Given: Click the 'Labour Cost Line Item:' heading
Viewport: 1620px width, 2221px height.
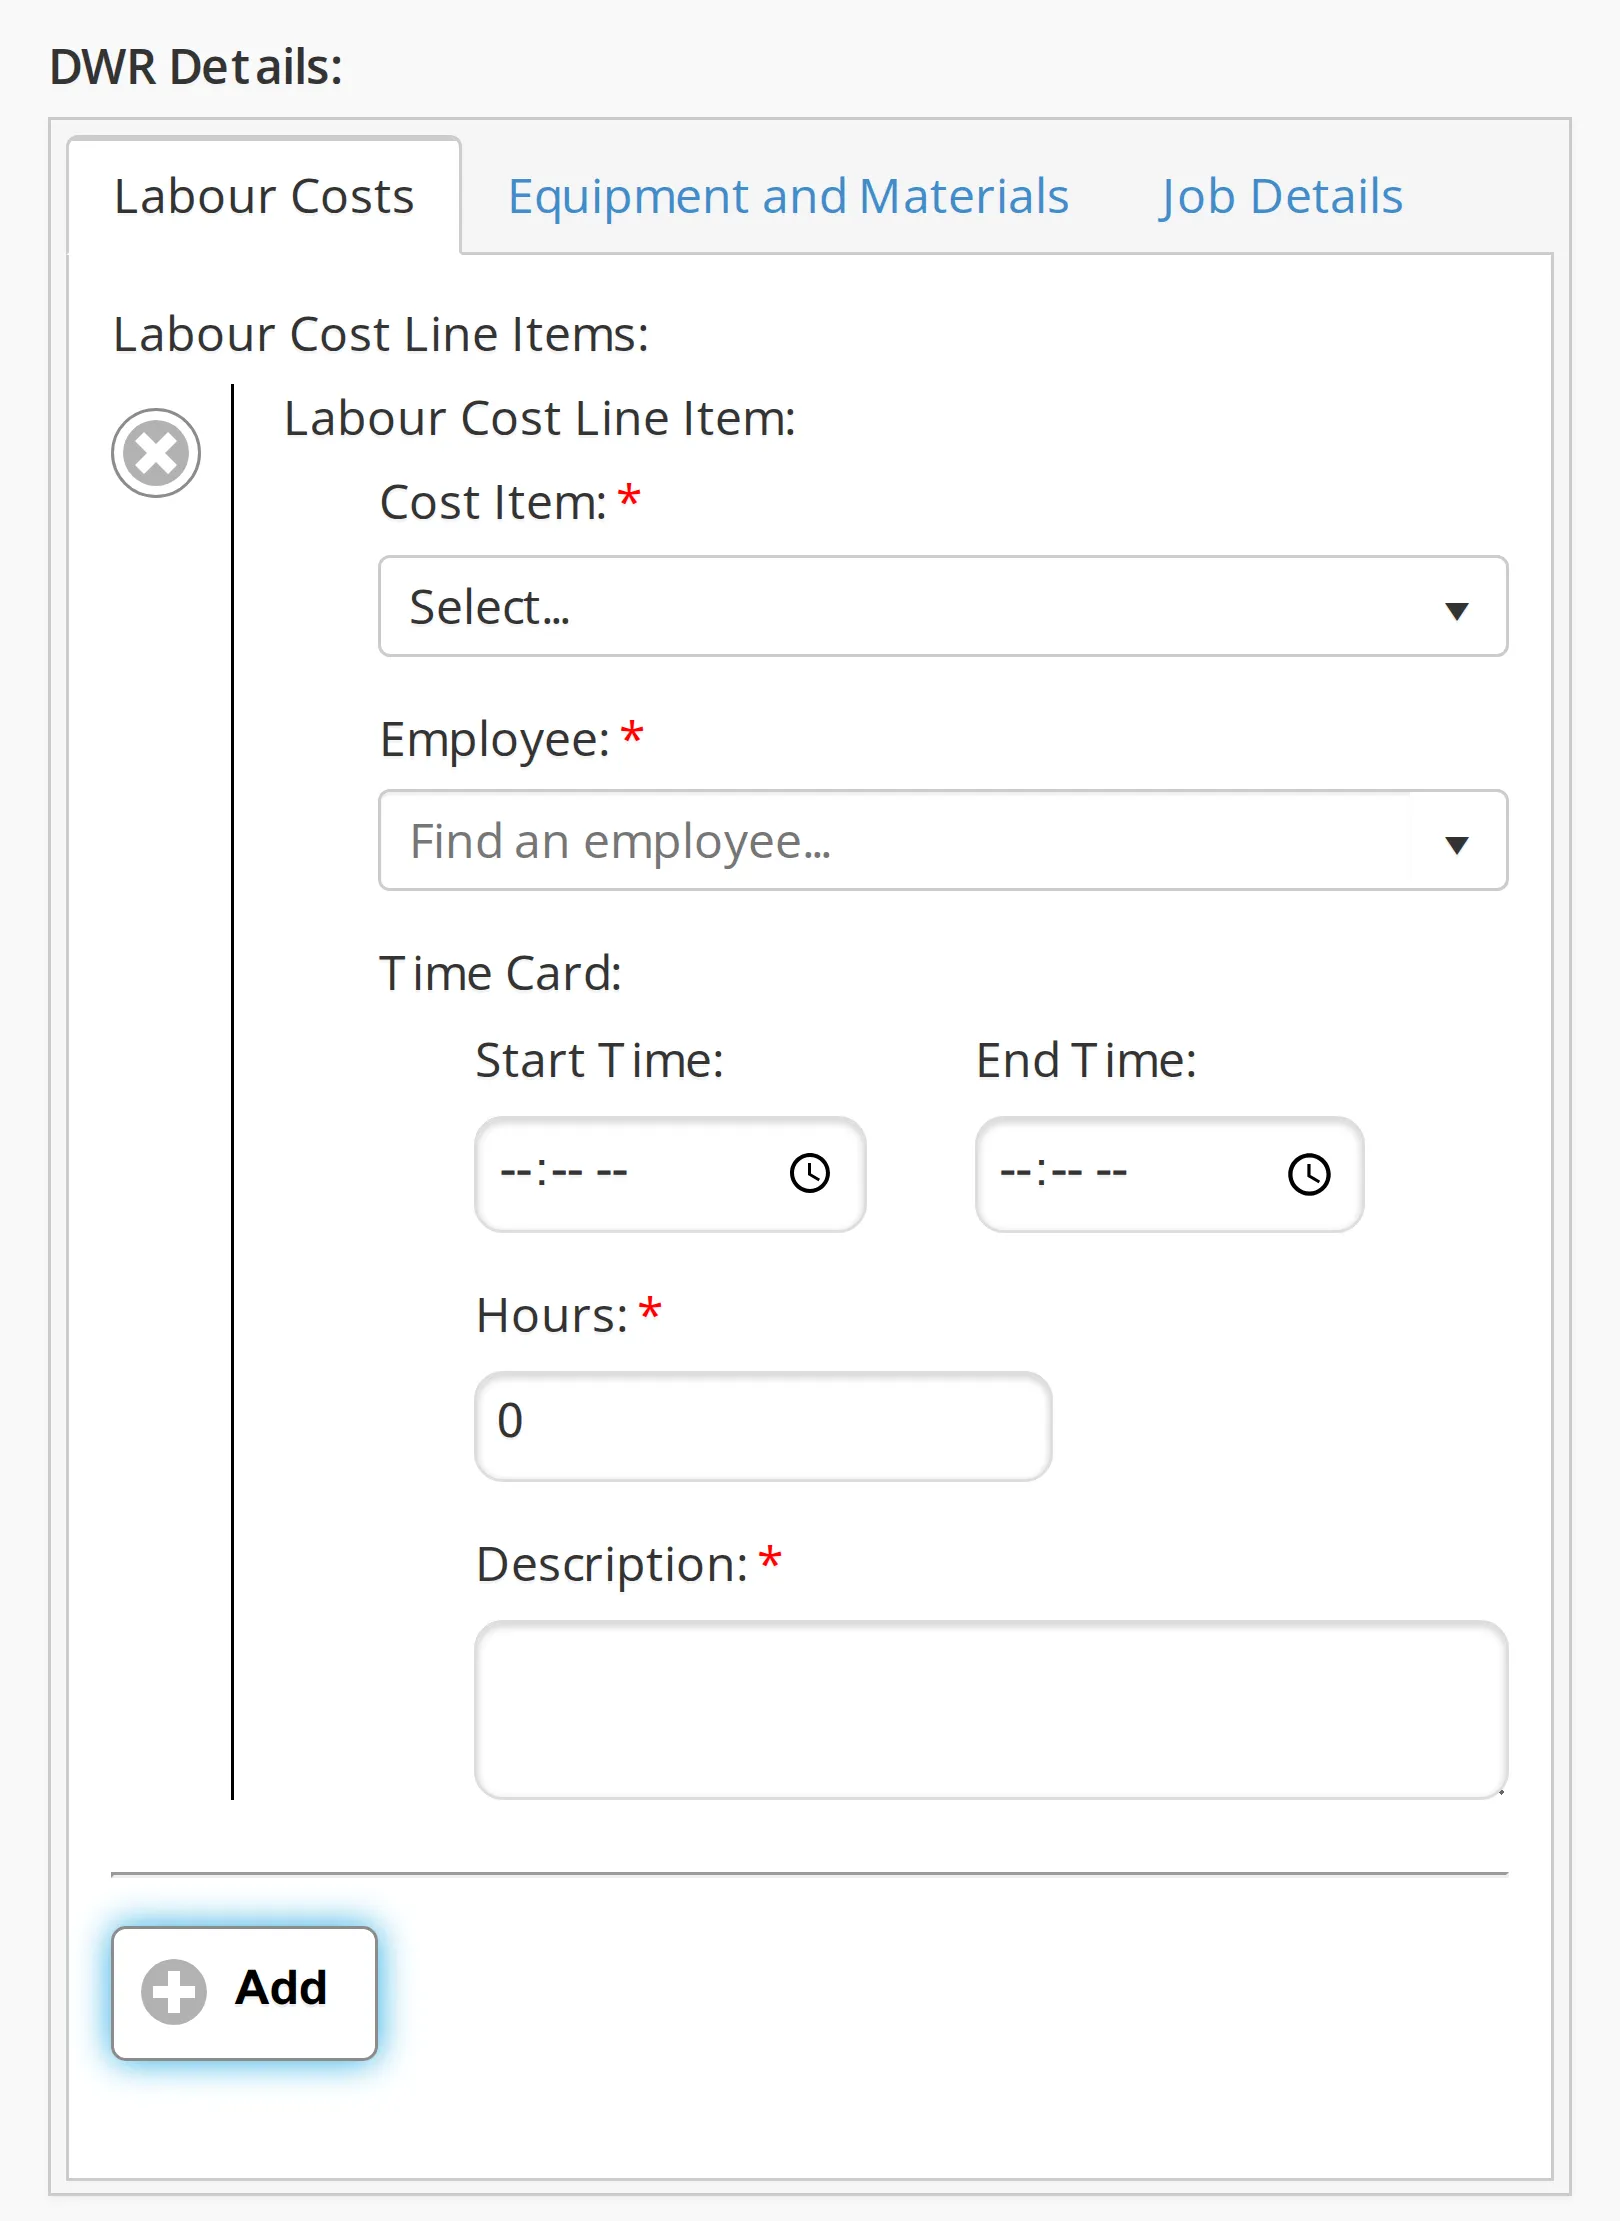Looking at the screenshot, I should (x=540, y=418).
